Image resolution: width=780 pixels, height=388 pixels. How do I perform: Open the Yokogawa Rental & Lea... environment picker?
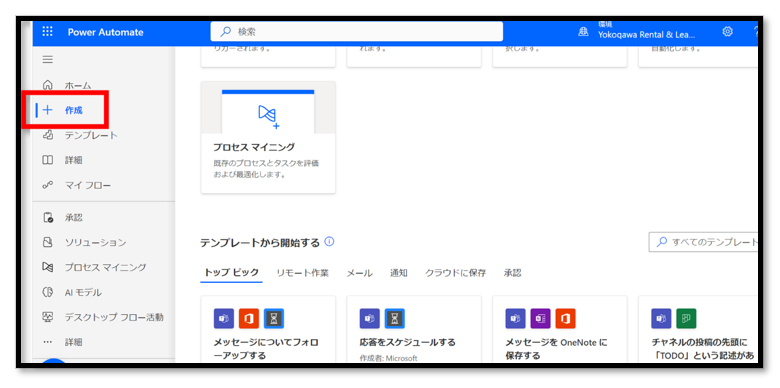[646, 31]
